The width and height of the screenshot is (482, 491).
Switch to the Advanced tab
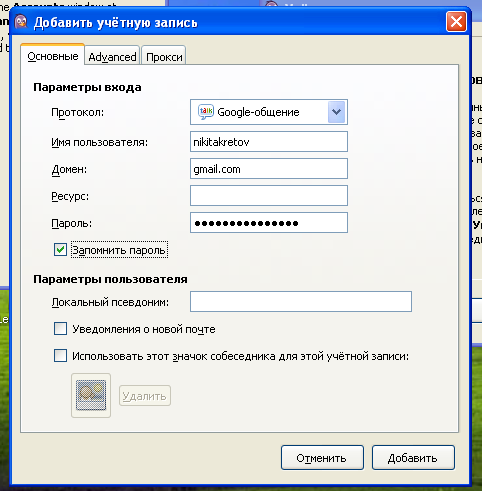[112, 56]
